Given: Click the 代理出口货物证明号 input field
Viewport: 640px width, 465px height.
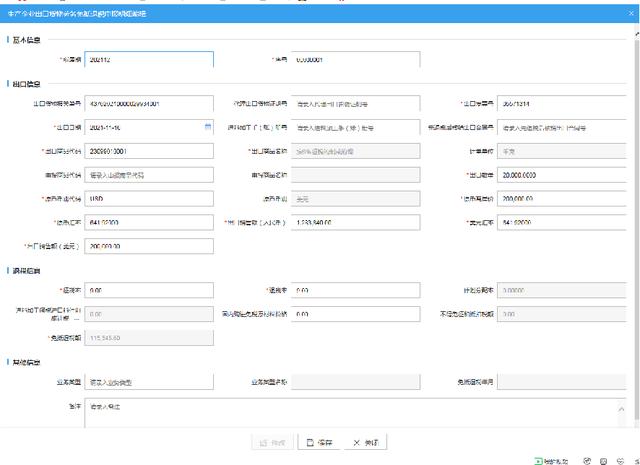Looking at the screenshot, I should [354, 103].
